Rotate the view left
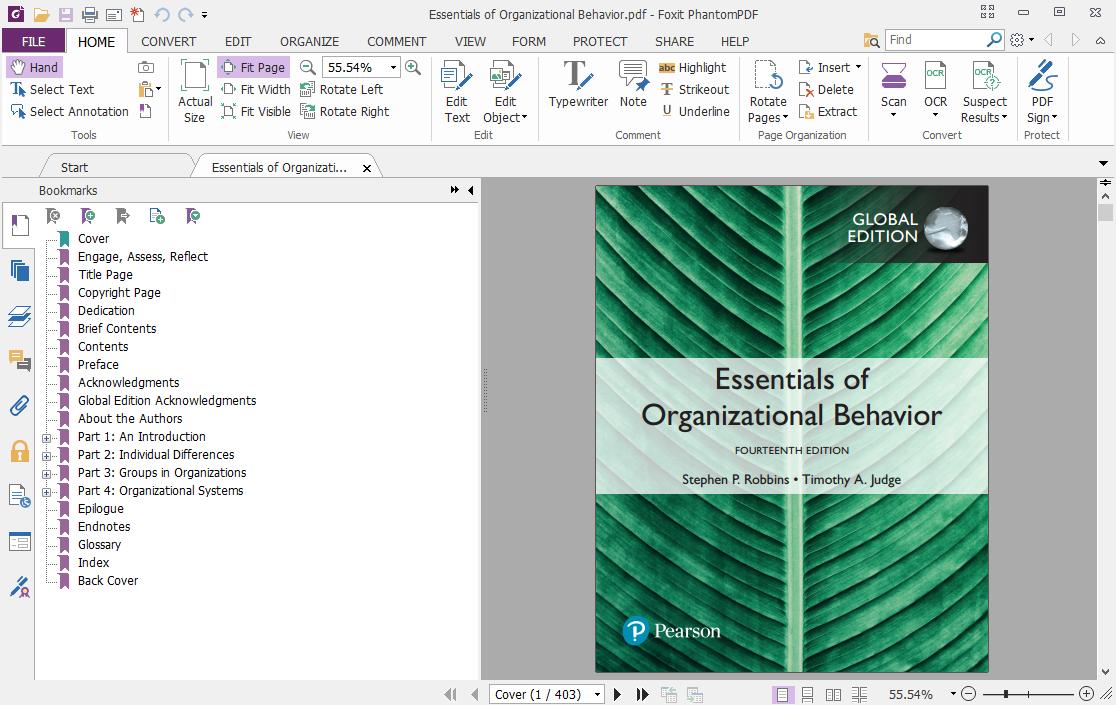The width and height of the screenshot is (1116, 705). tap(342, 90)
